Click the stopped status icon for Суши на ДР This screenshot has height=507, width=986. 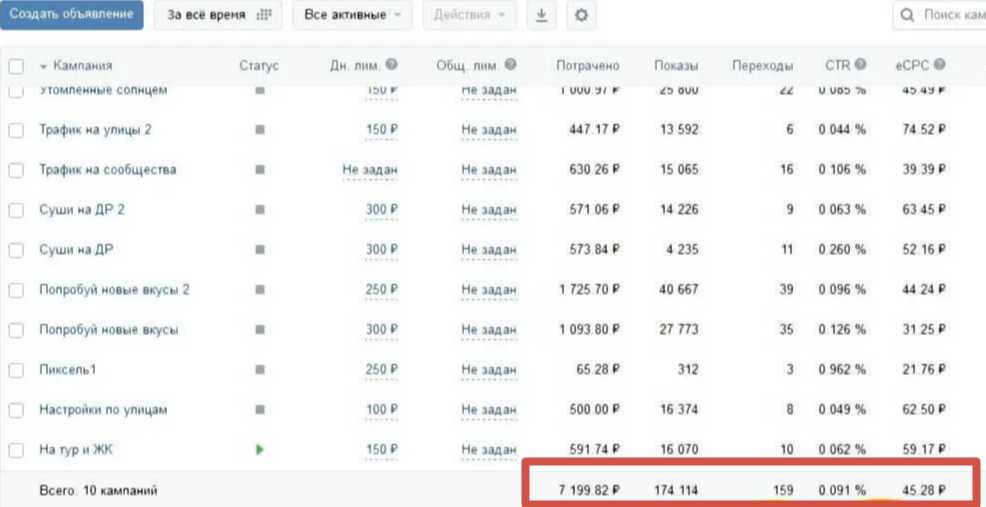click(260, 250)
